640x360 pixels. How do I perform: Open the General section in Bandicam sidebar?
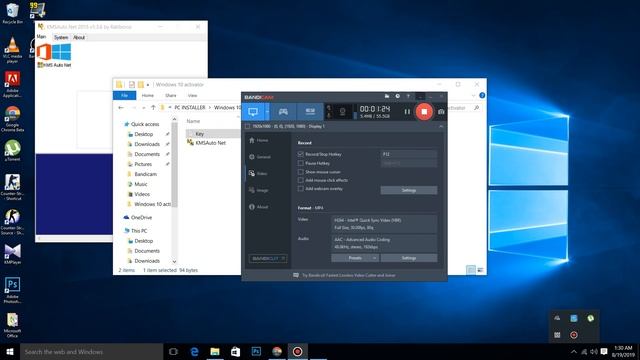click(260, 157)
